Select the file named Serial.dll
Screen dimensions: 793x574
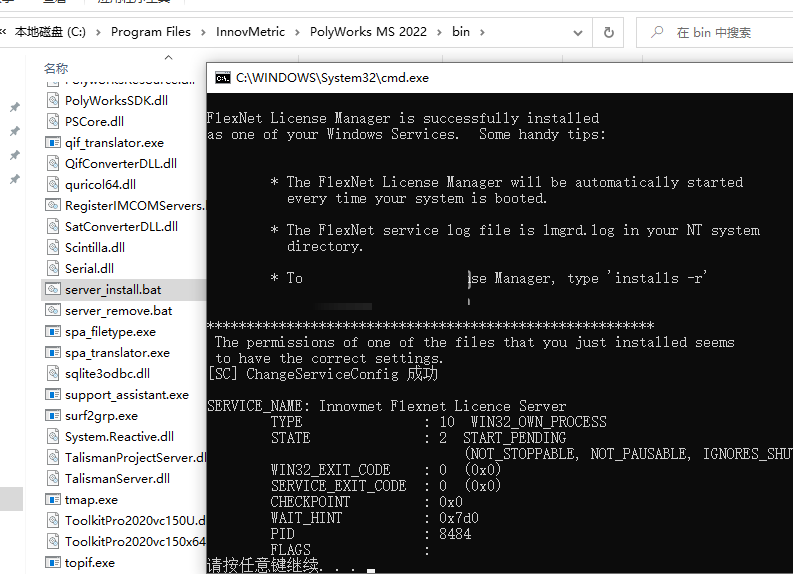coord(89,269)
